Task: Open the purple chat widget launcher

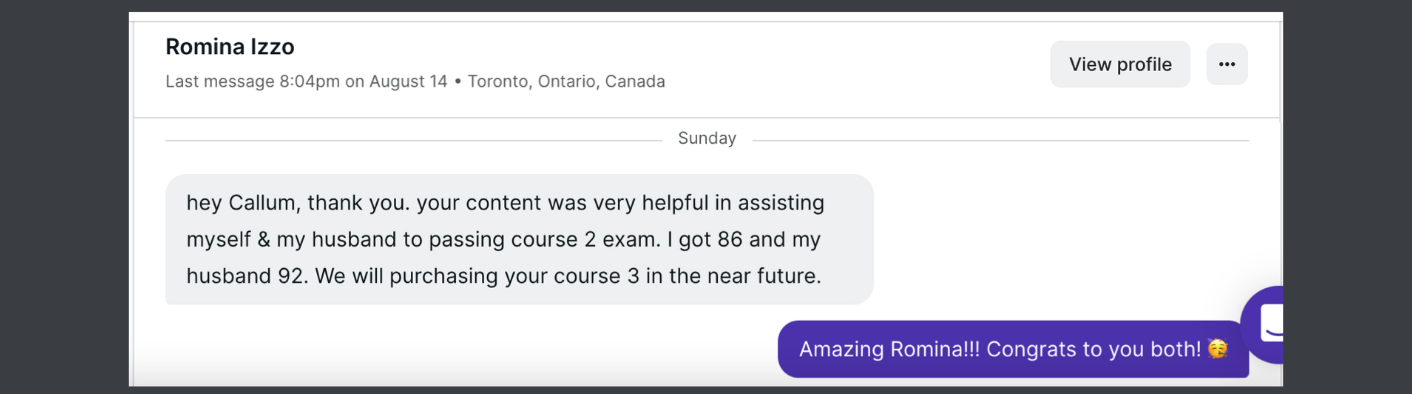Action: [1262, 324]
